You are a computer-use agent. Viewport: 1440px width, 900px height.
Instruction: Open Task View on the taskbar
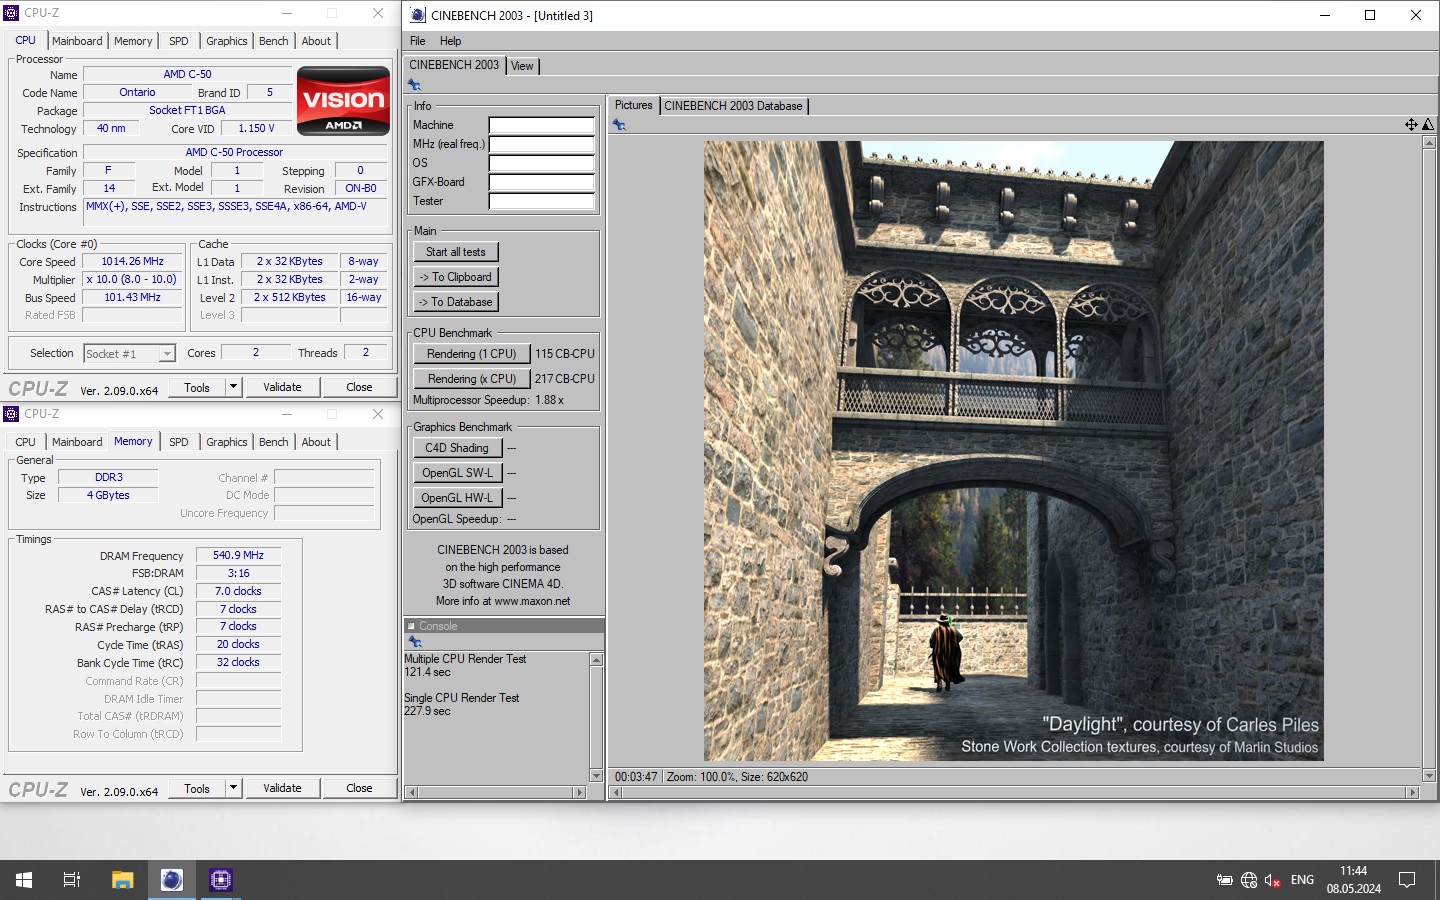(72, 880)
